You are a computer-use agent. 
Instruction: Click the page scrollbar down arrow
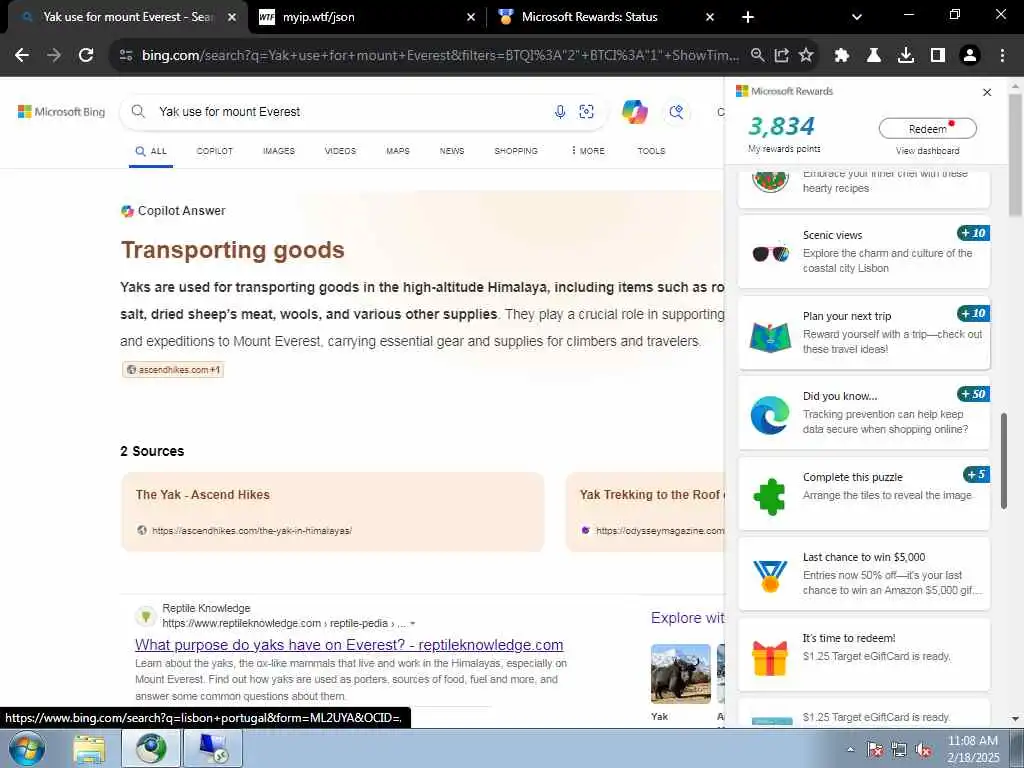(x=1015, y=719)
